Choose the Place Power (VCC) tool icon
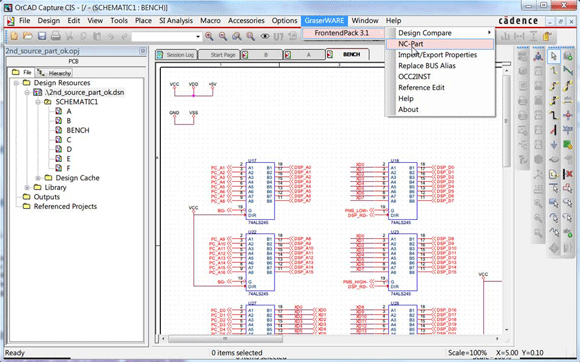 click(x=568, y=129)
